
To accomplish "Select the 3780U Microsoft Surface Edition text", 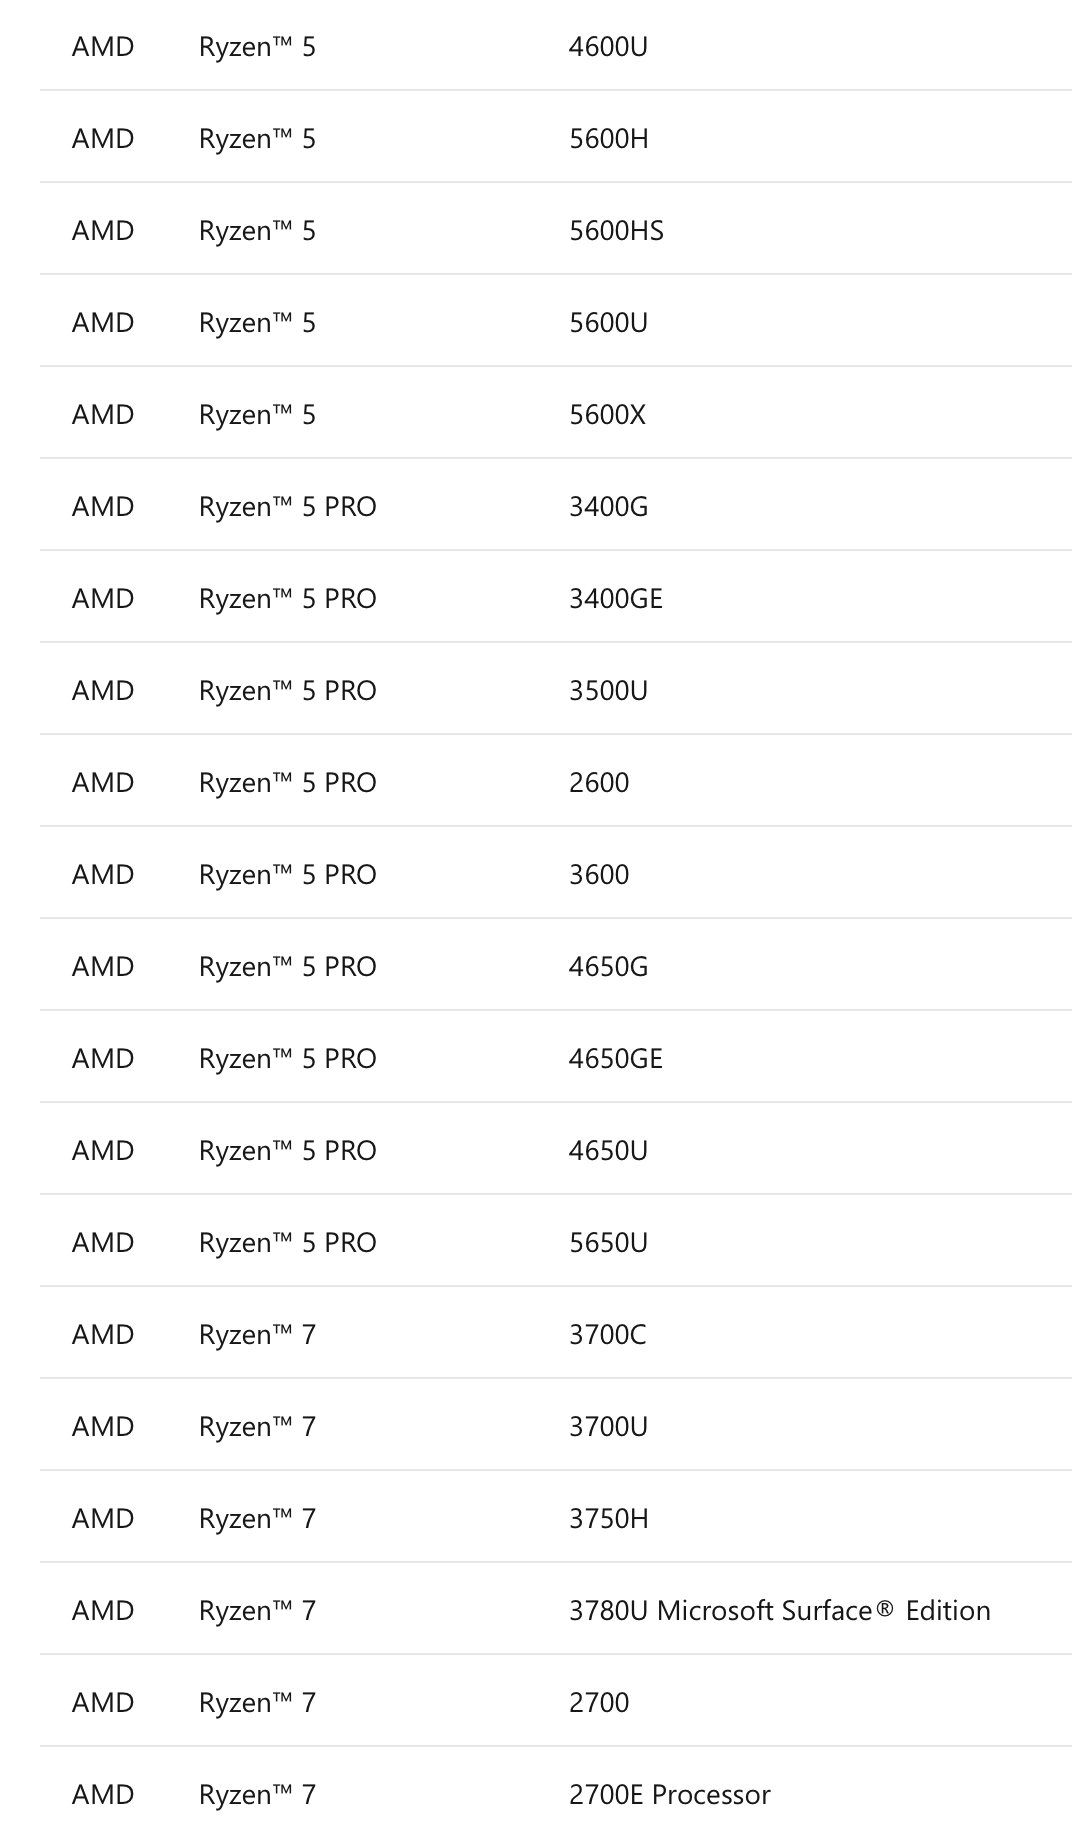I will (779, 1611).
